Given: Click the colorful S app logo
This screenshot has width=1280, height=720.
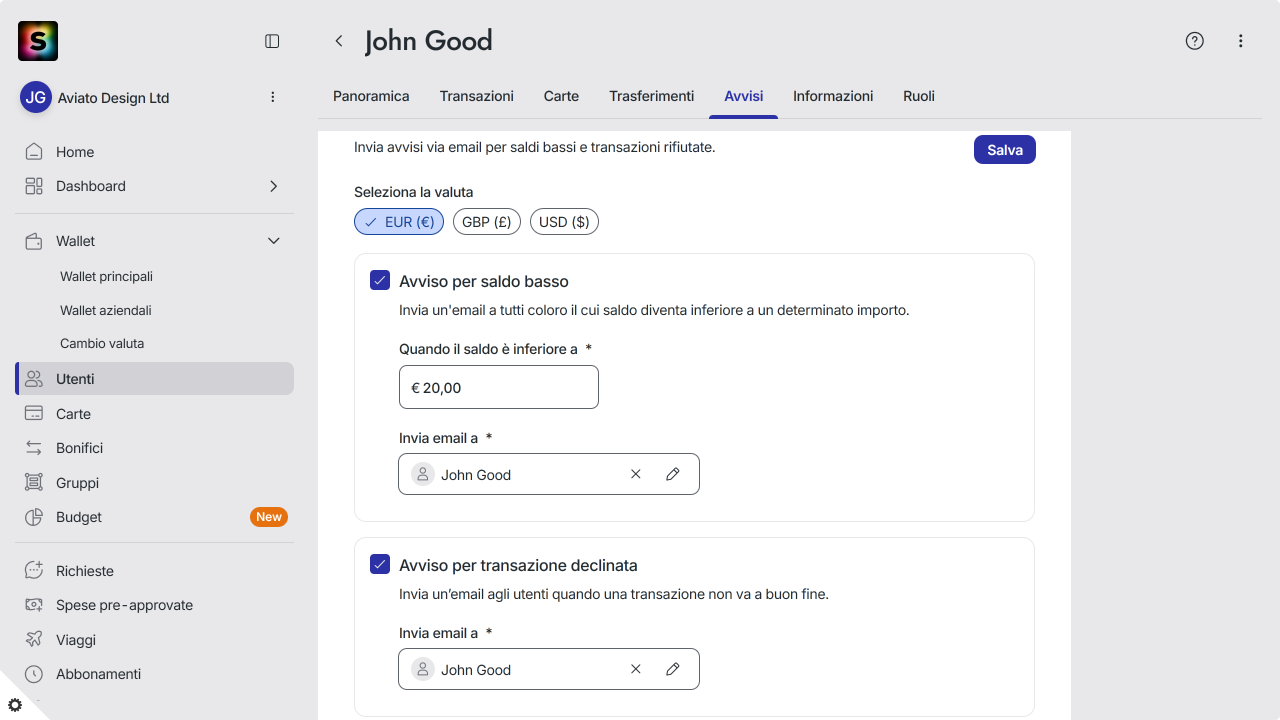Looking at the screenshot, I should (38, 41).
